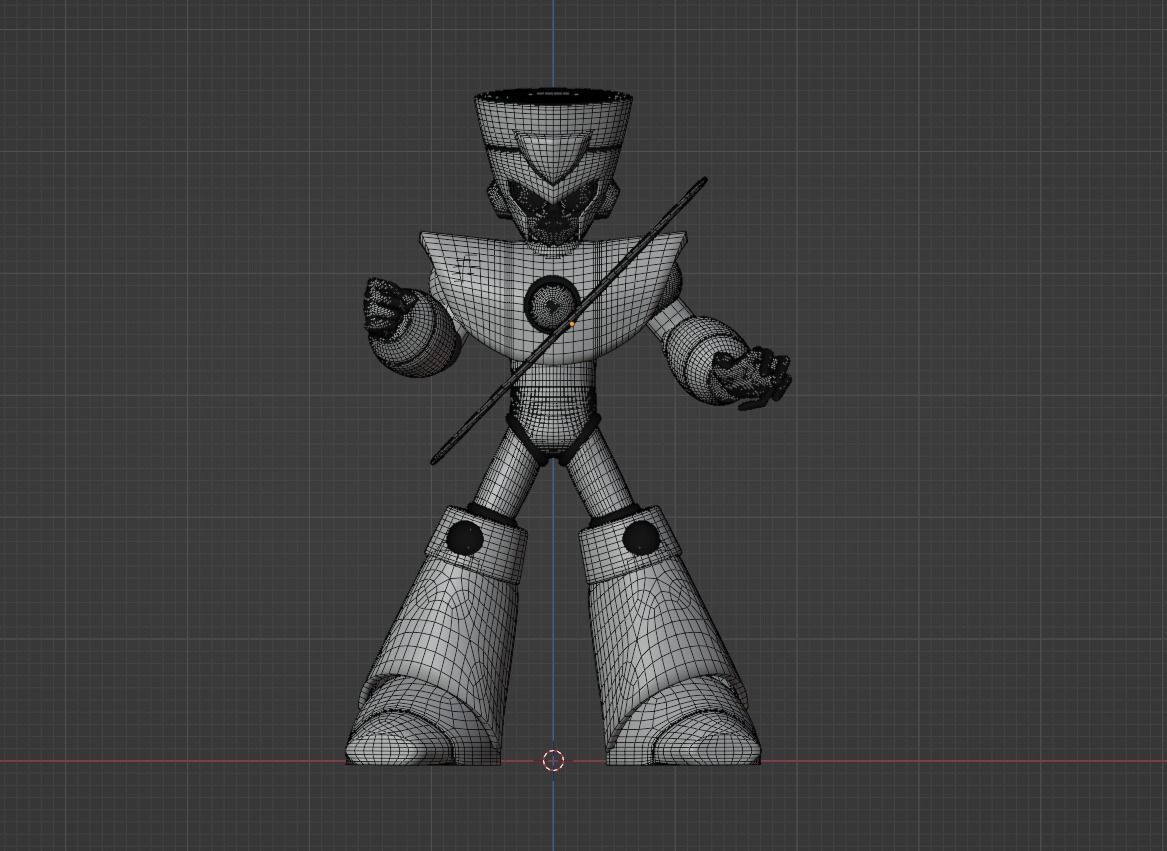Click the 3D cursor at the grid origin
This screenshot has width=1167, height=851.
[553, 760]
